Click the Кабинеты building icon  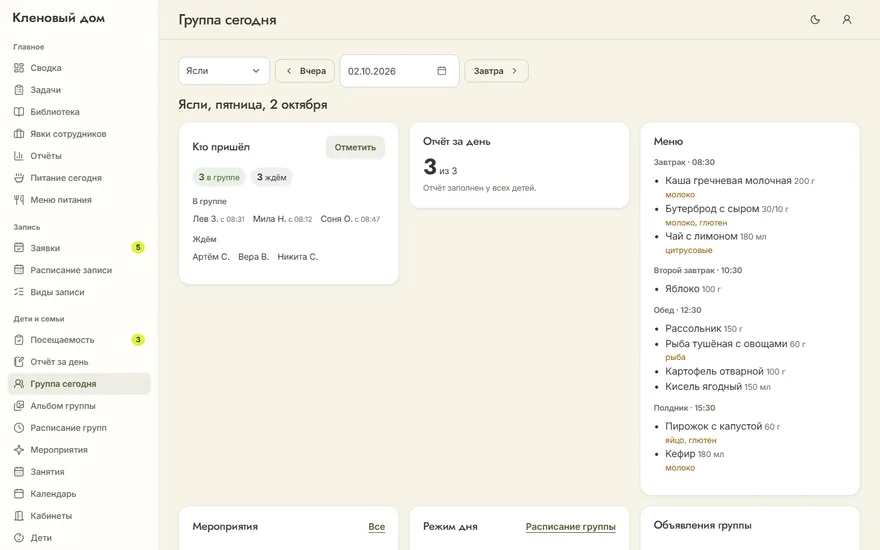click(19, 515)
